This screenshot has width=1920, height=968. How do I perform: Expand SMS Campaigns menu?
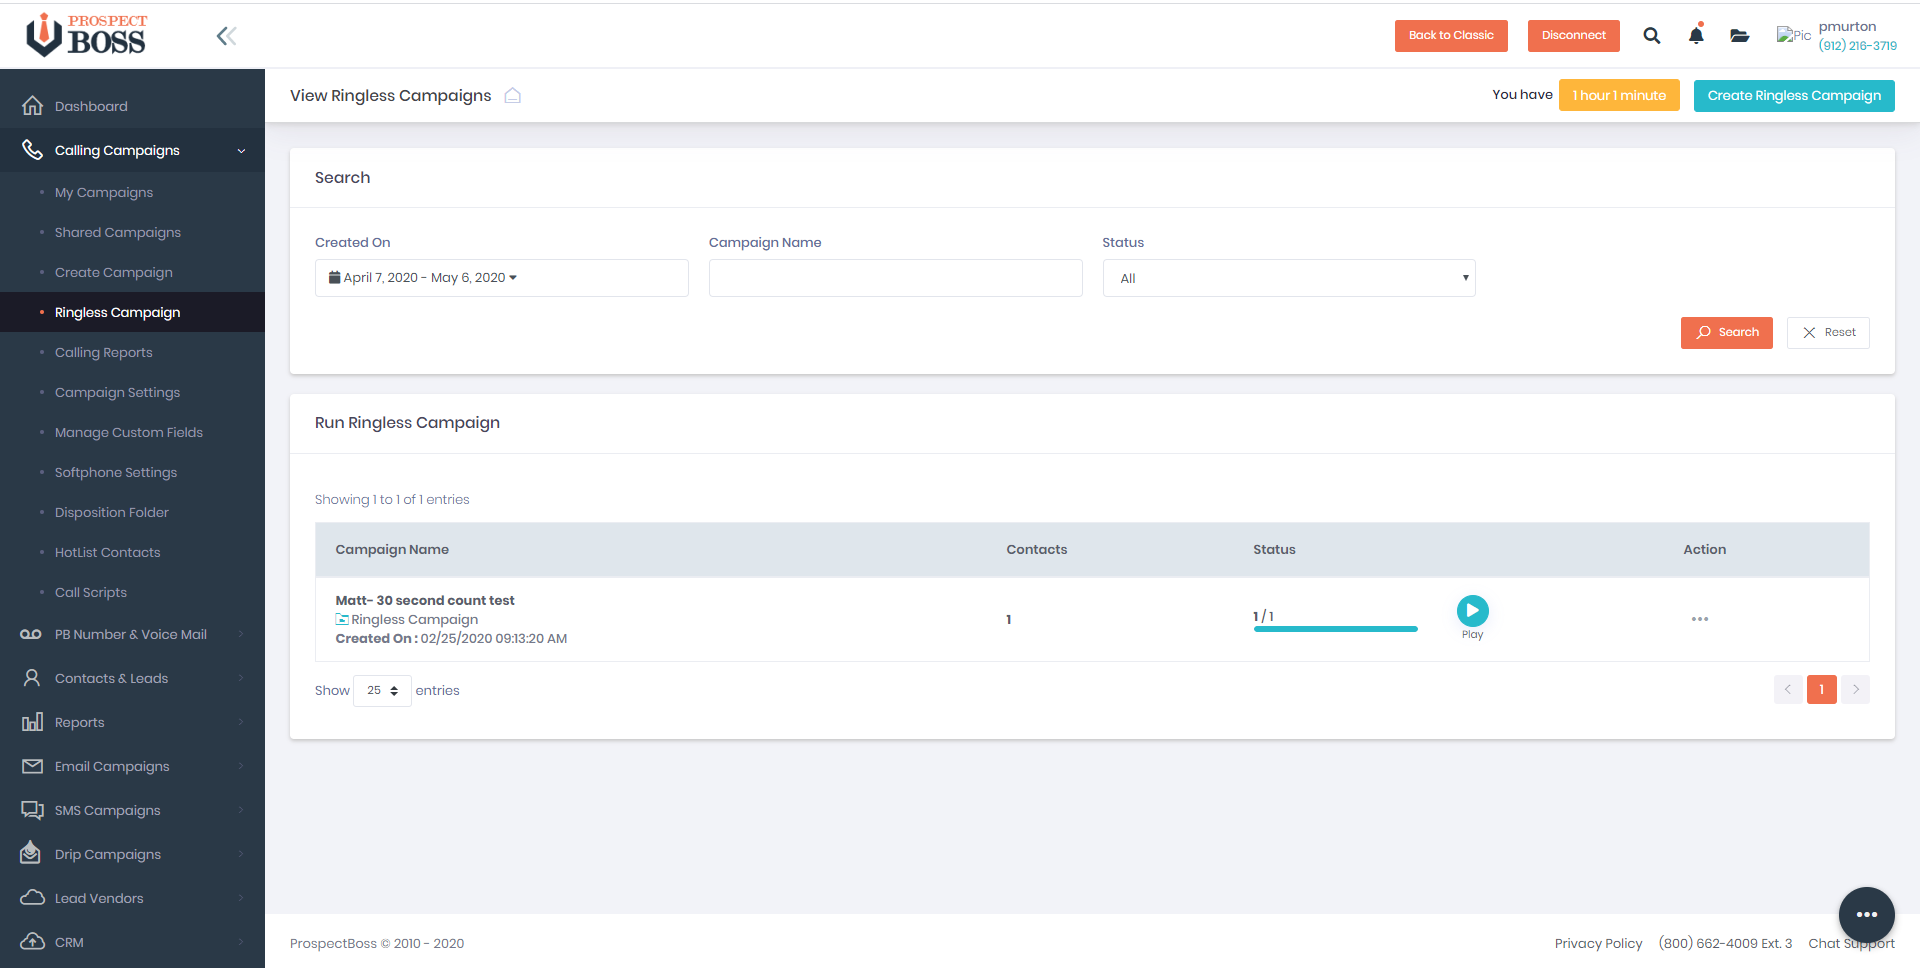click(x=241, y=810)
